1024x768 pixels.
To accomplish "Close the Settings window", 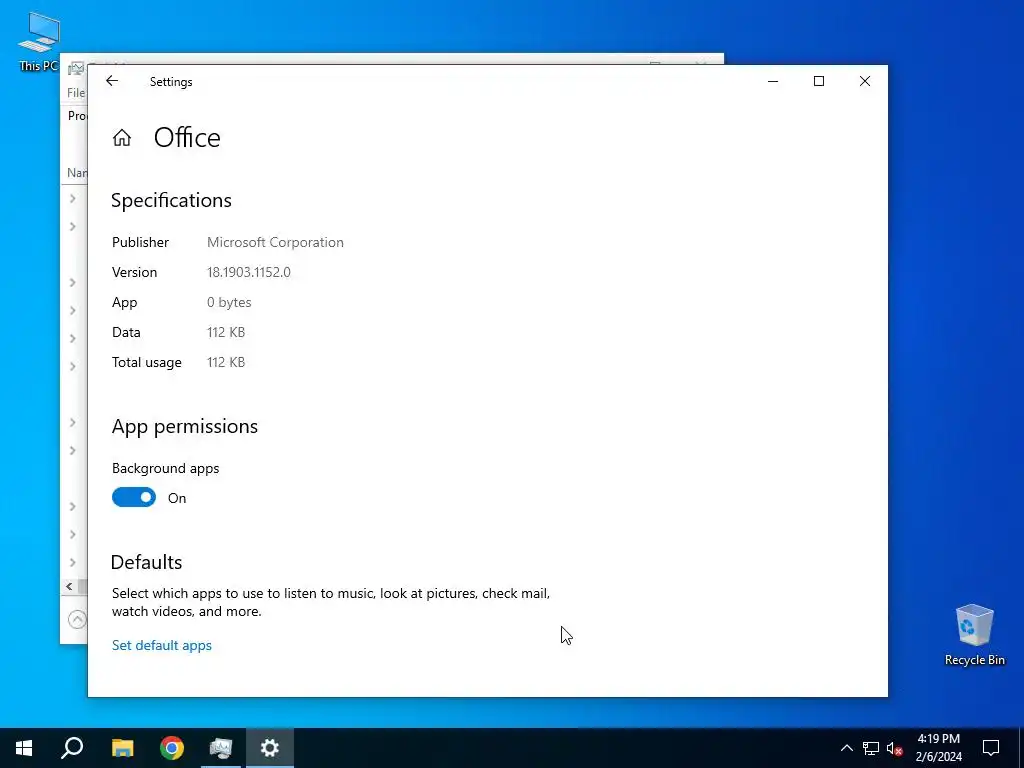I will pos(865,81).
